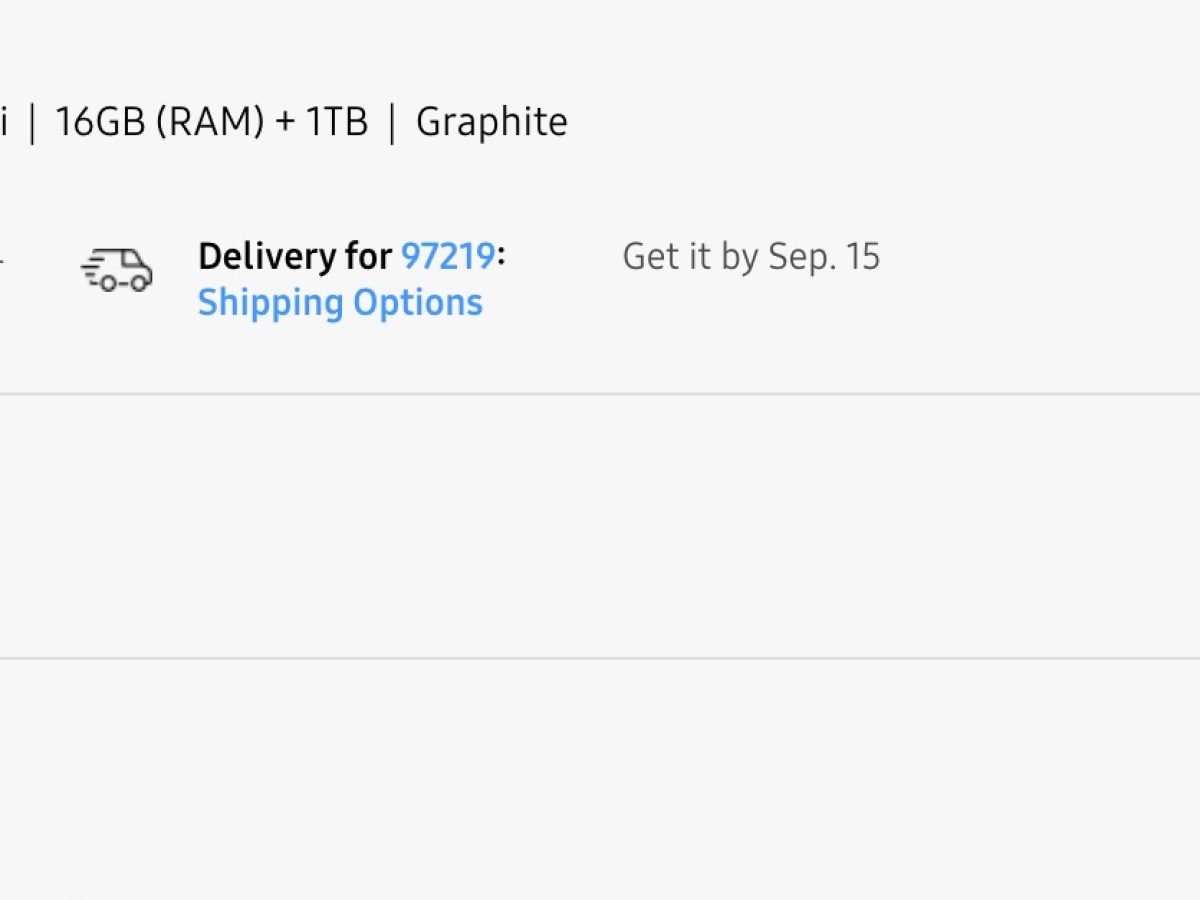Click the divider line below Shipping Options
The image size is (1200, 900).
point(600,394)
